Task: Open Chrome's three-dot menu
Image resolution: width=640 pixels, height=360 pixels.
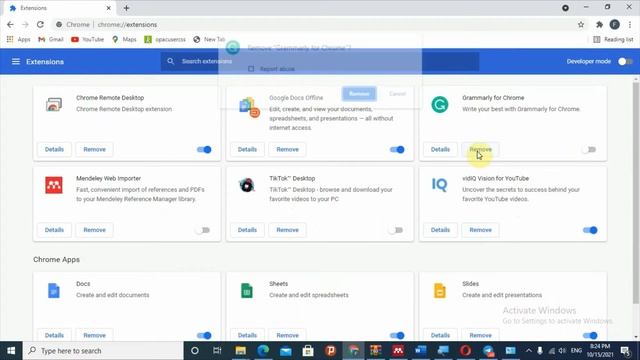Action: coord(630,24)
